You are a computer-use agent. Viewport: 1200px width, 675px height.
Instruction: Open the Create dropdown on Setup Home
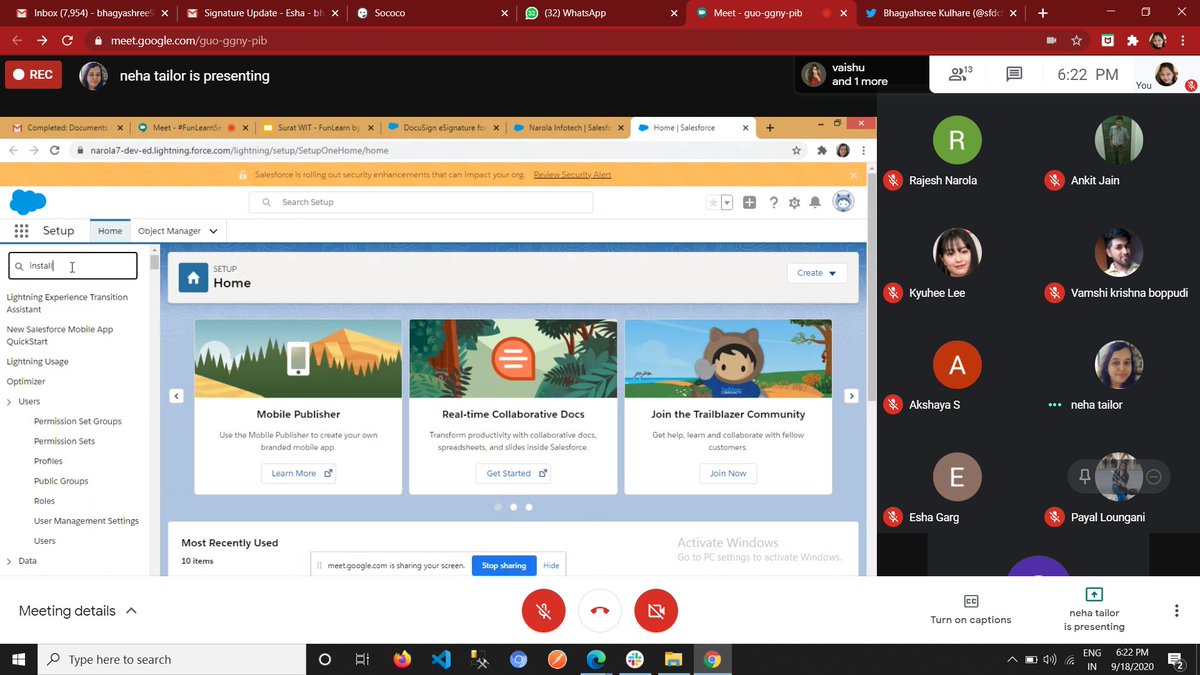click(x=816, y=272)
